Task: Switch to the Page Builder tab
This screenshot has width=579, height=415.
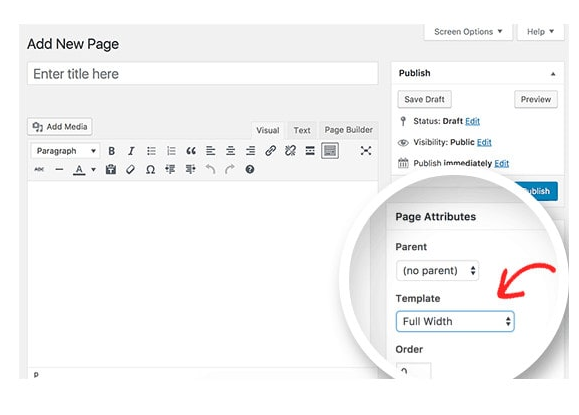Action: pyautogui.click(x=349, y=130)
